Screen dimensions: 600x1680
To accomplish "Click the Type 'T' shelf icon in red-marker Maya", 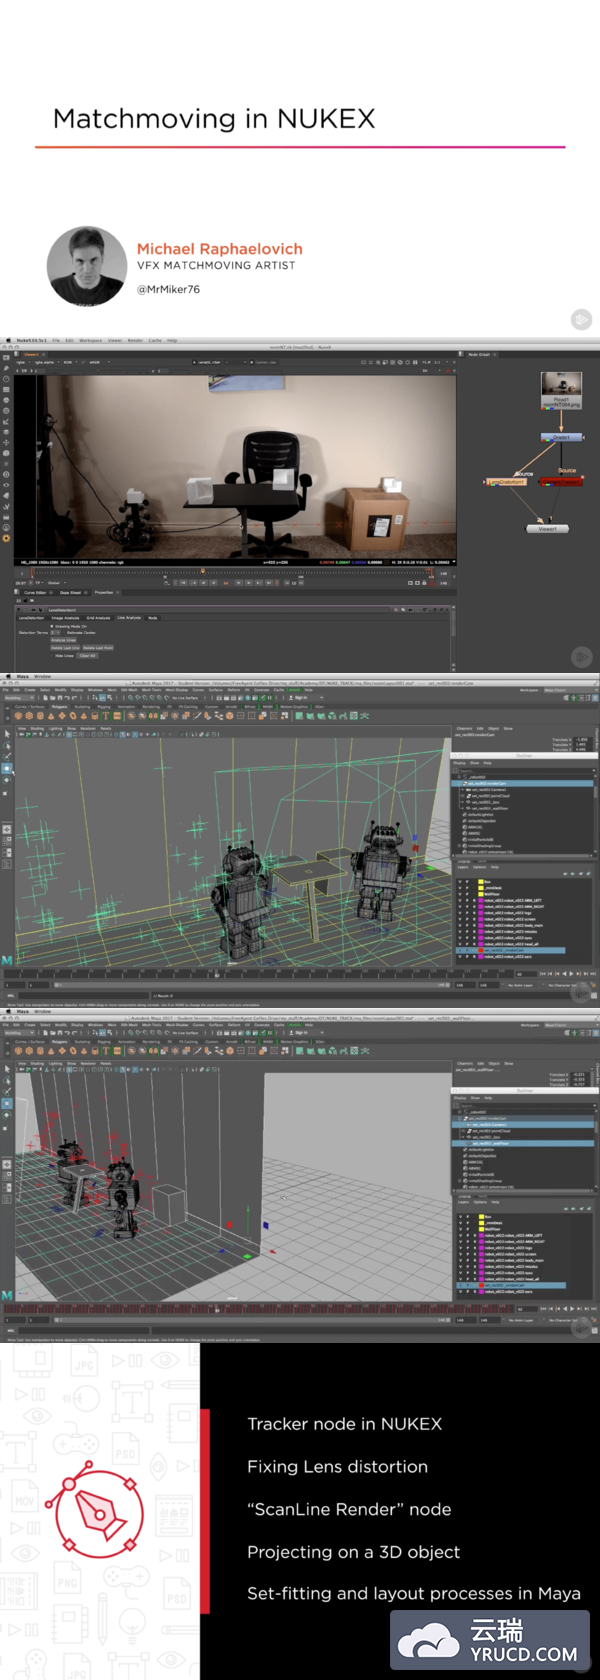I will 106,1051.
